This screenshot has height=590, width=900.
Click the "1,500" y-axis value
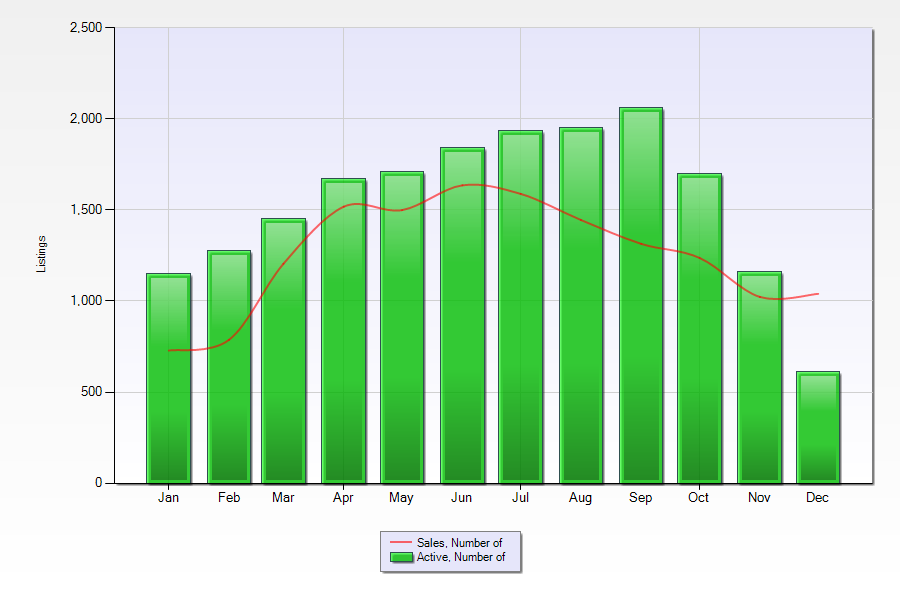[86, 210]
